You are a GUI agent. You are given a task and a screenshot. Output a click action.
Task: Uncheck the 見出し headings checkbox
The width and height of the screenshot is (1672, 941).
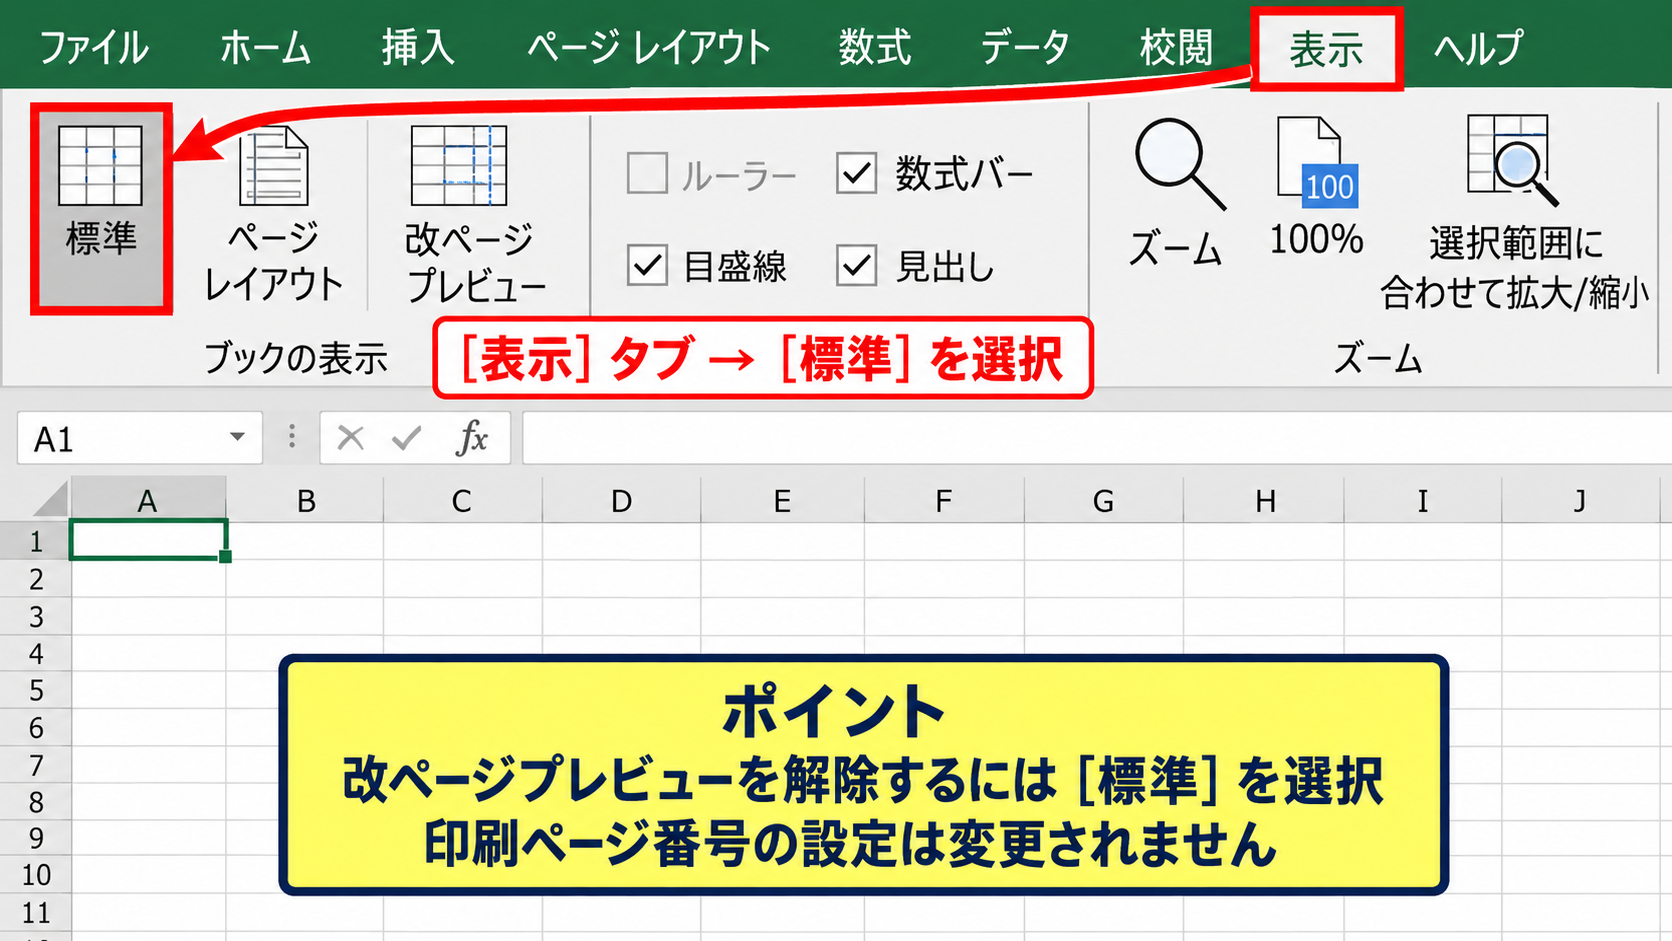856,265
